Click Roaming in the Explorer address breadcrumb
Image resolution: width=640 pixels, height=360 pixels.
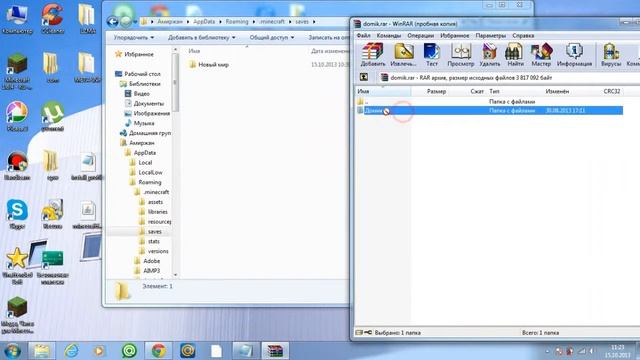pos(237,22)
